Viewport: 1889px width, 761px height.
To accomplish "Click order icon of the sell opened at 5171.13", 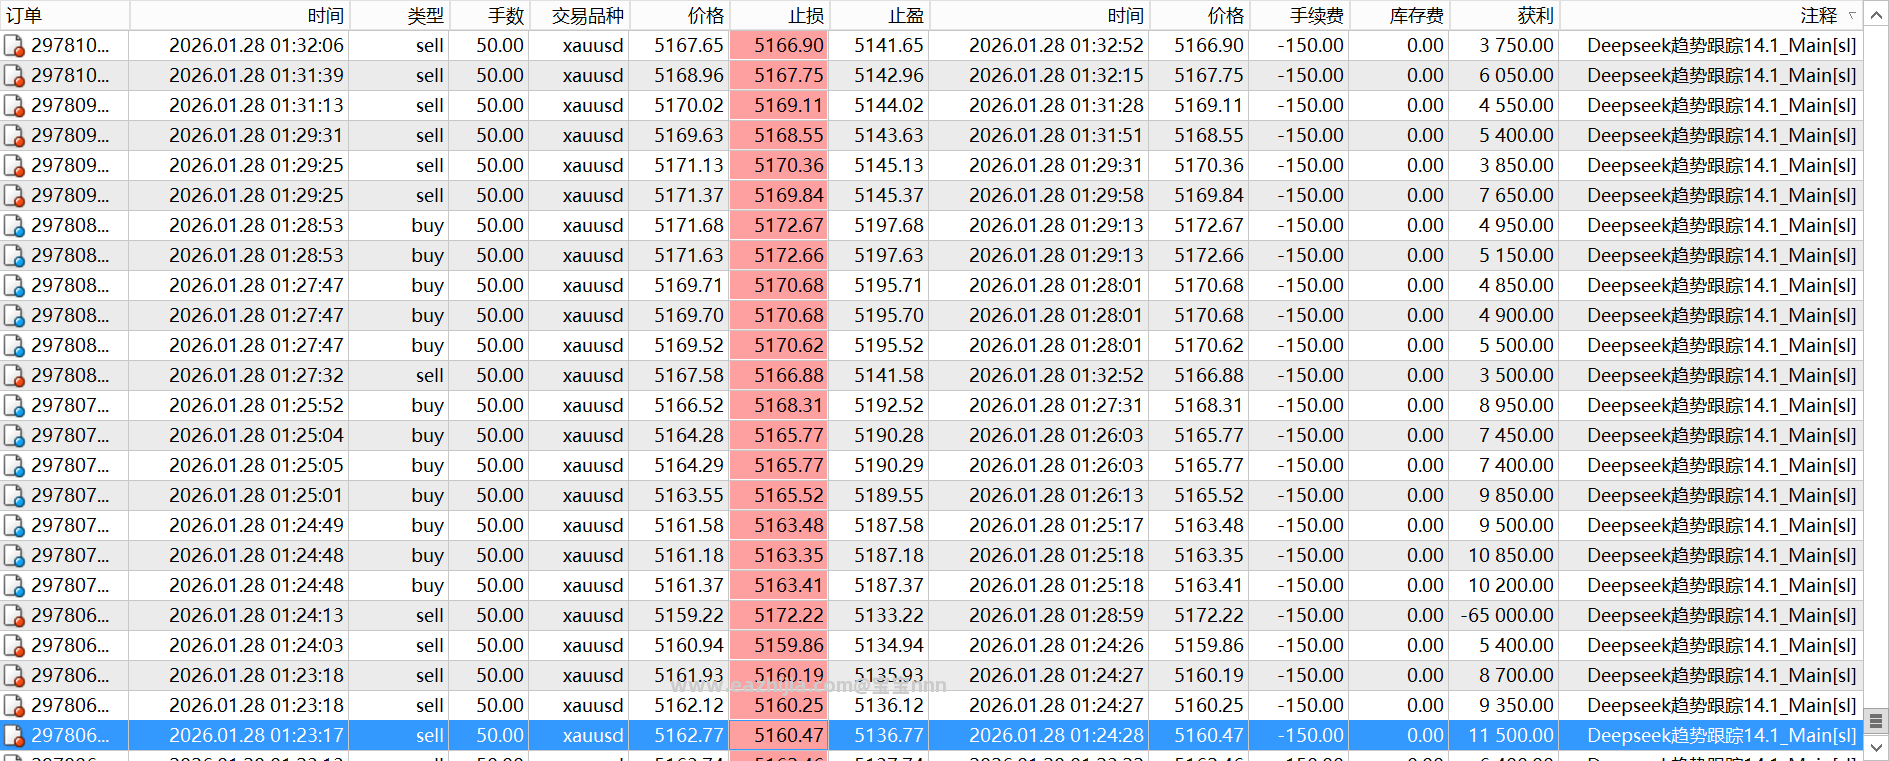I will (14, 166).
